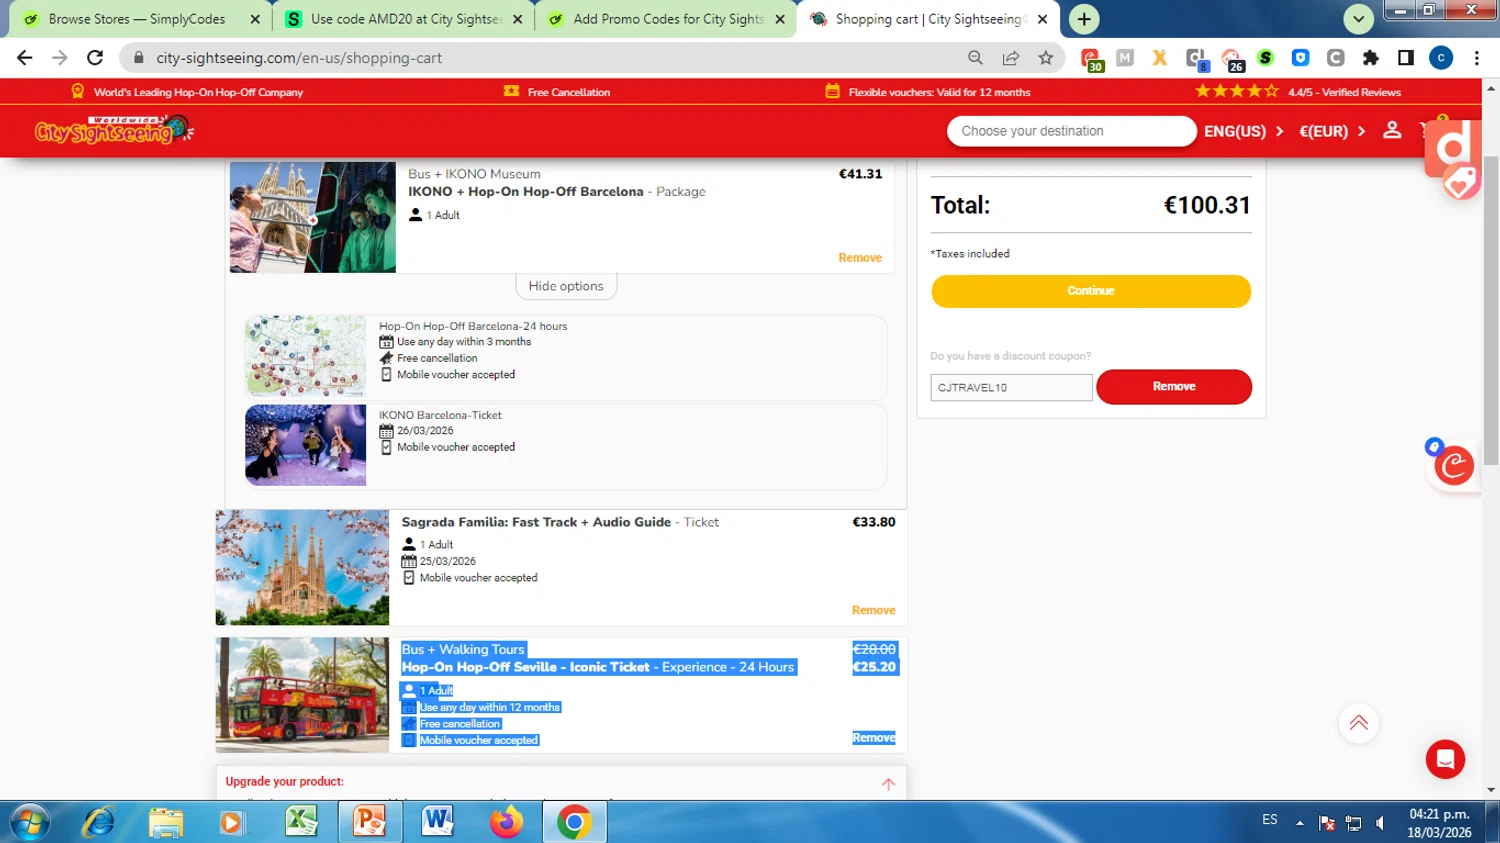Image resolution: width=1500 pixels, height=843 pixels.
Task: Close the Use code AMD20 tab
Action: point(517,19)
